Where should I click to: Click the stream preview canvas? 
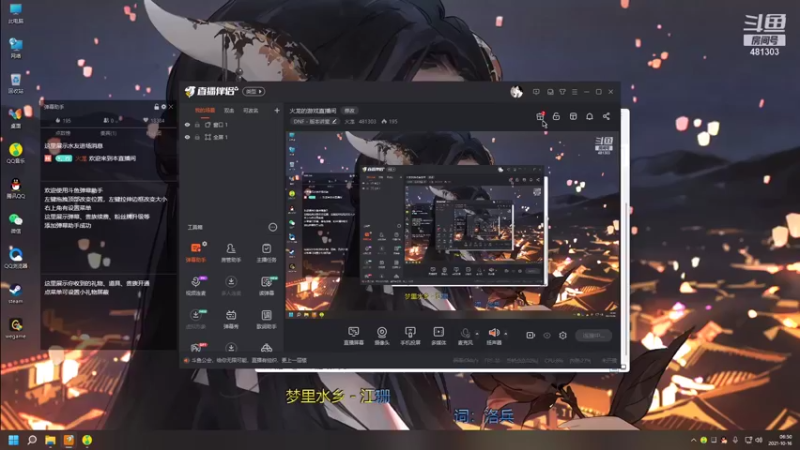(x=452, y=226)
